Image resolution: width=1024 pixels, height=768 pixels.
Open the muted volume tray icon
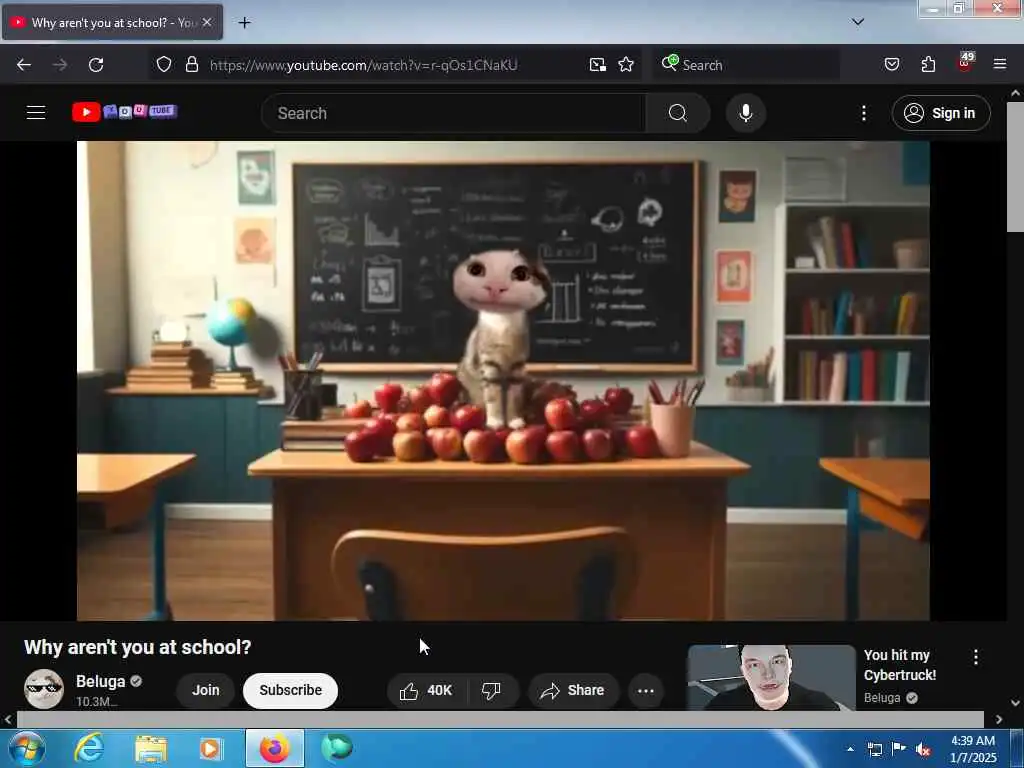pyautogui.click(x=922, y=750)
